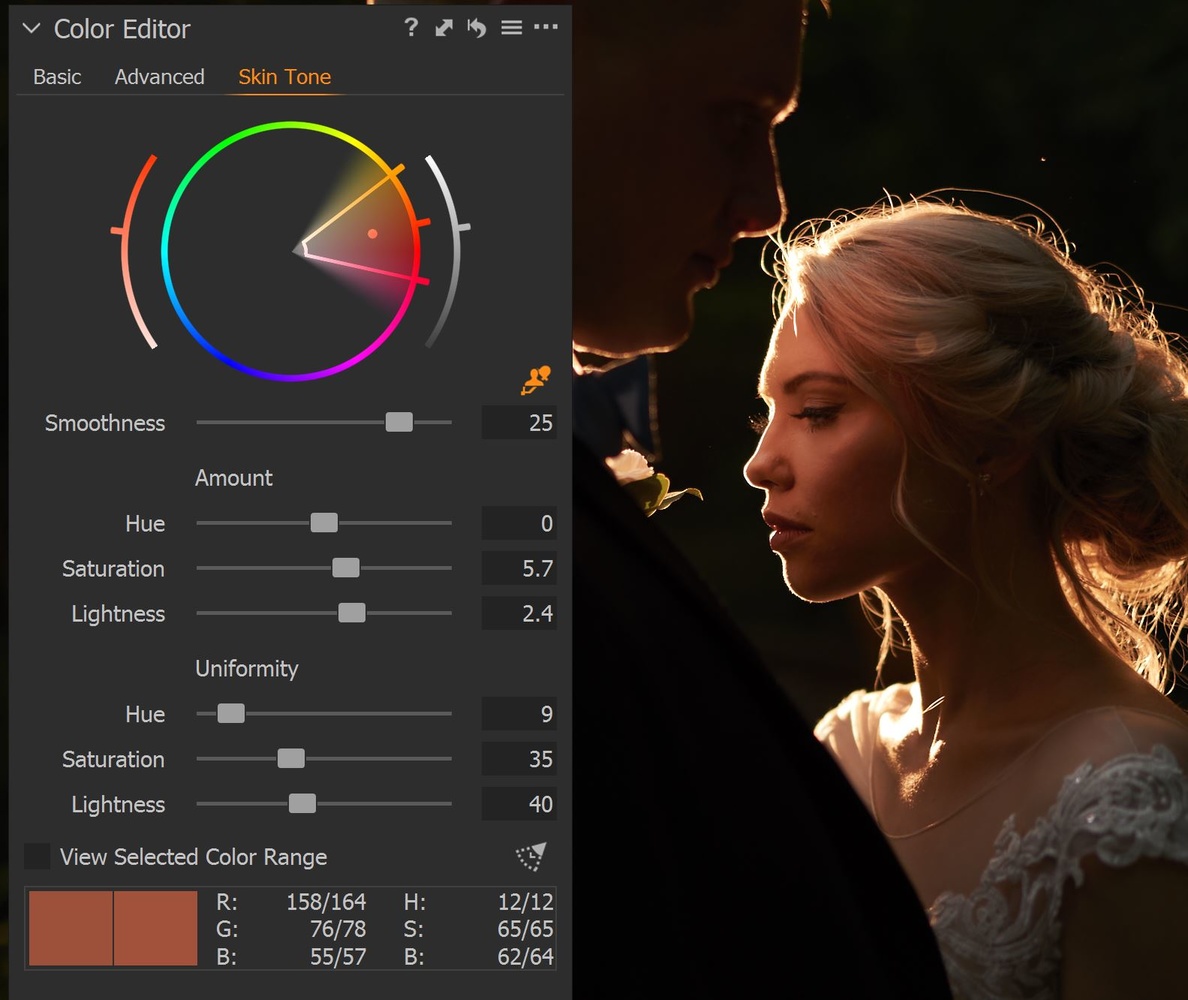Click the orange dot on color wheel

372,234
